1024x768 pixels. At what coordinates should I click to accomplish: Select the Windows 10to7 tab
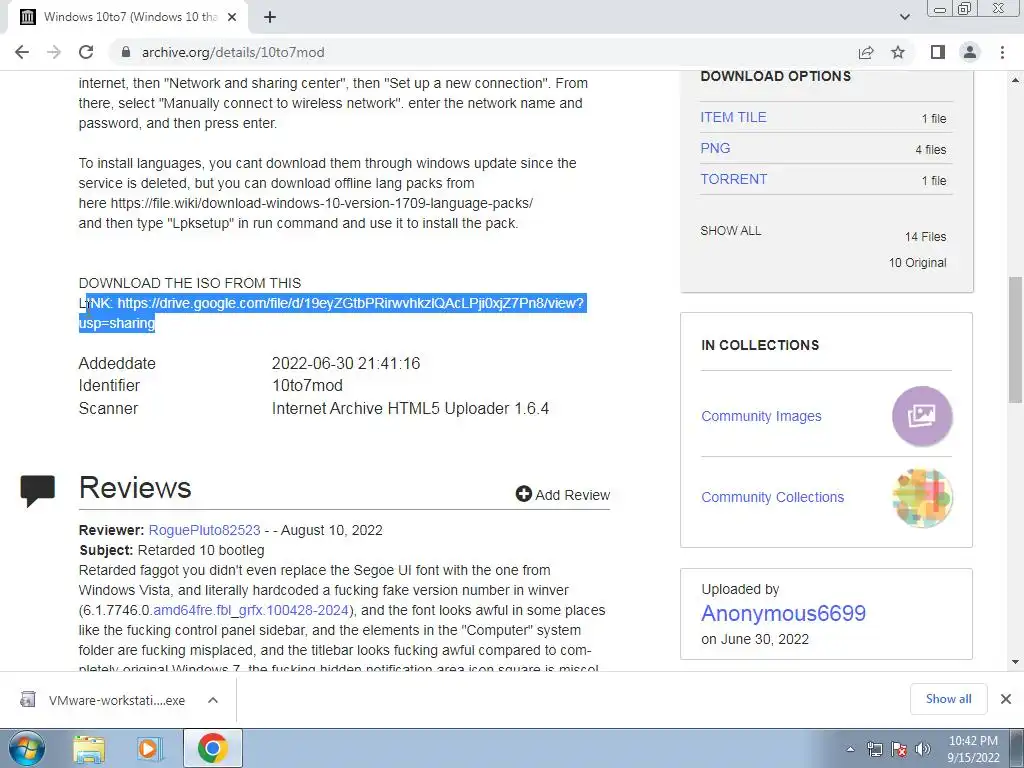pyautogui.click(x=127, y=17)
